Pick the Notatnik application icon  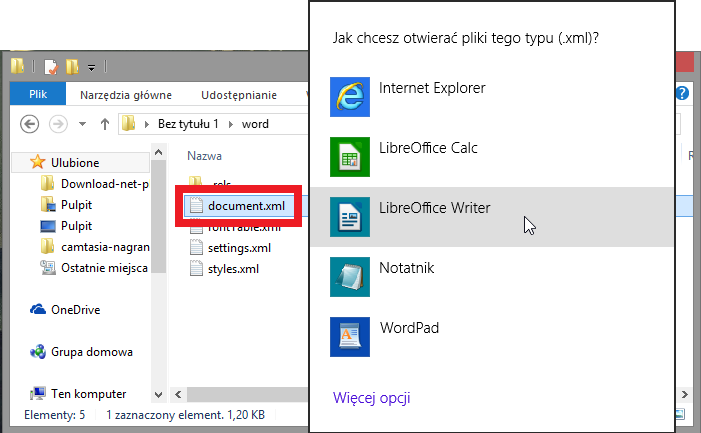pos(350,277)
